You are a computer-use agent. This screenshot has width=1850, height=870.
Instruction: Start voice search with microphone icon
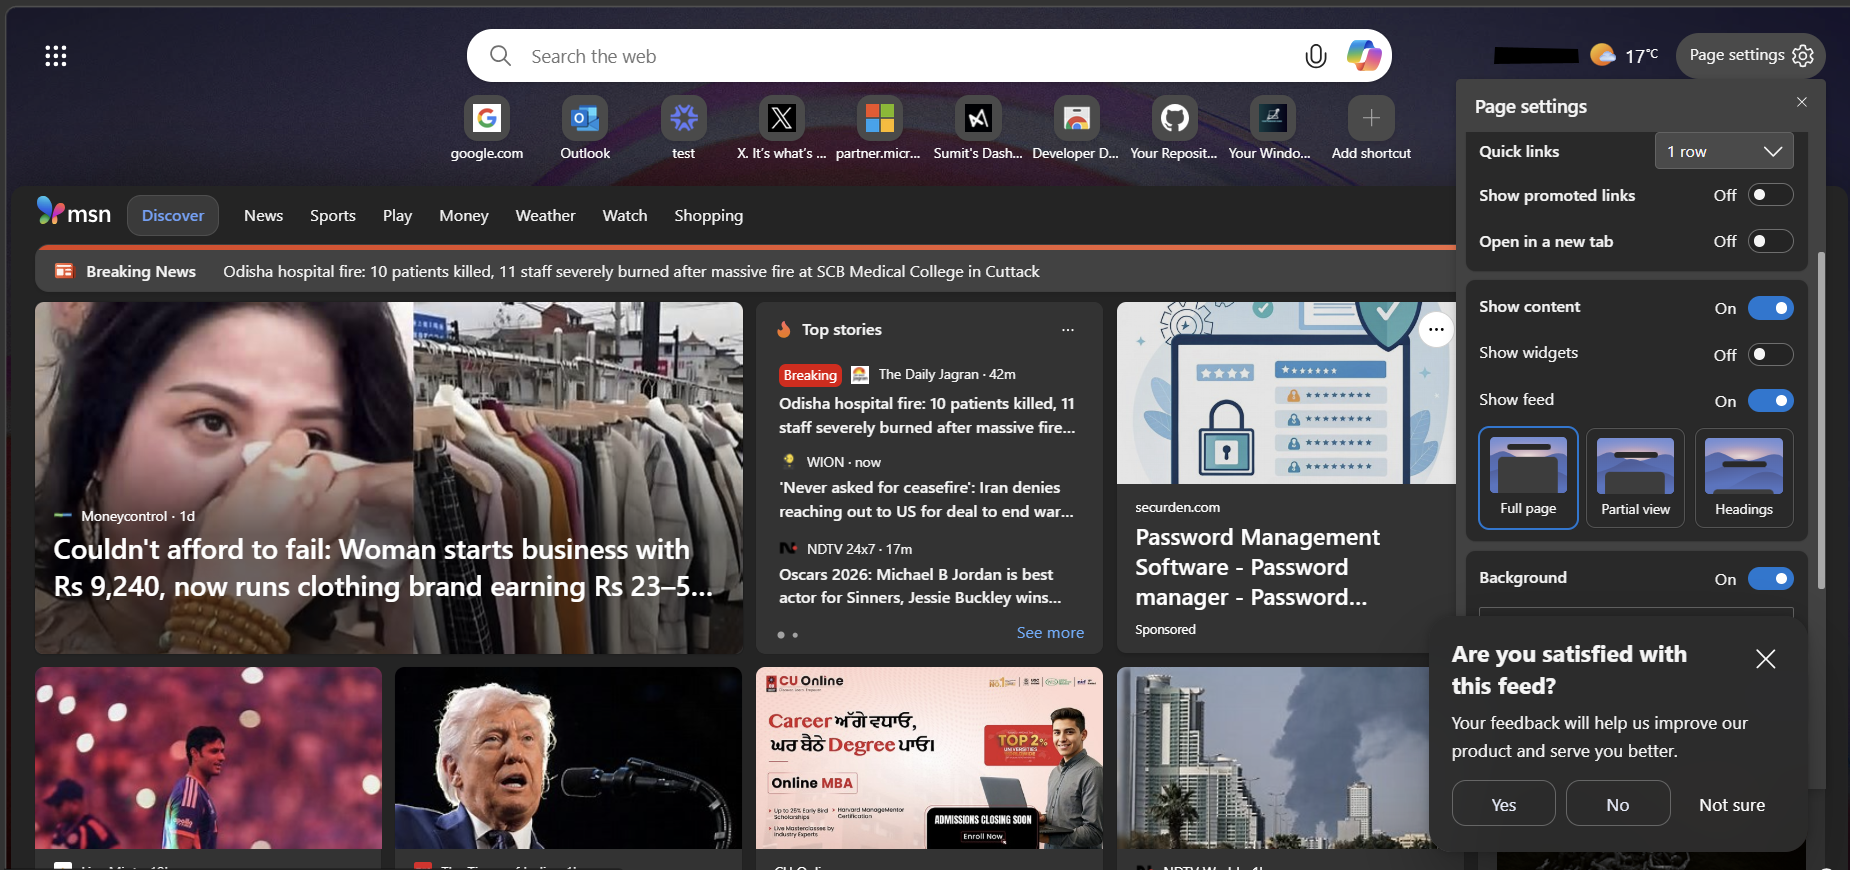tap(1316, 56)
